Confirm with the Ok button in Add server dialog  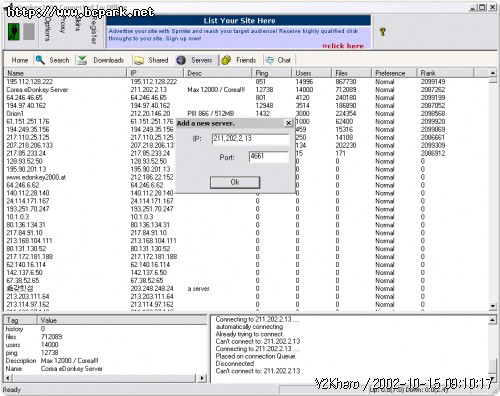[235, 182]
